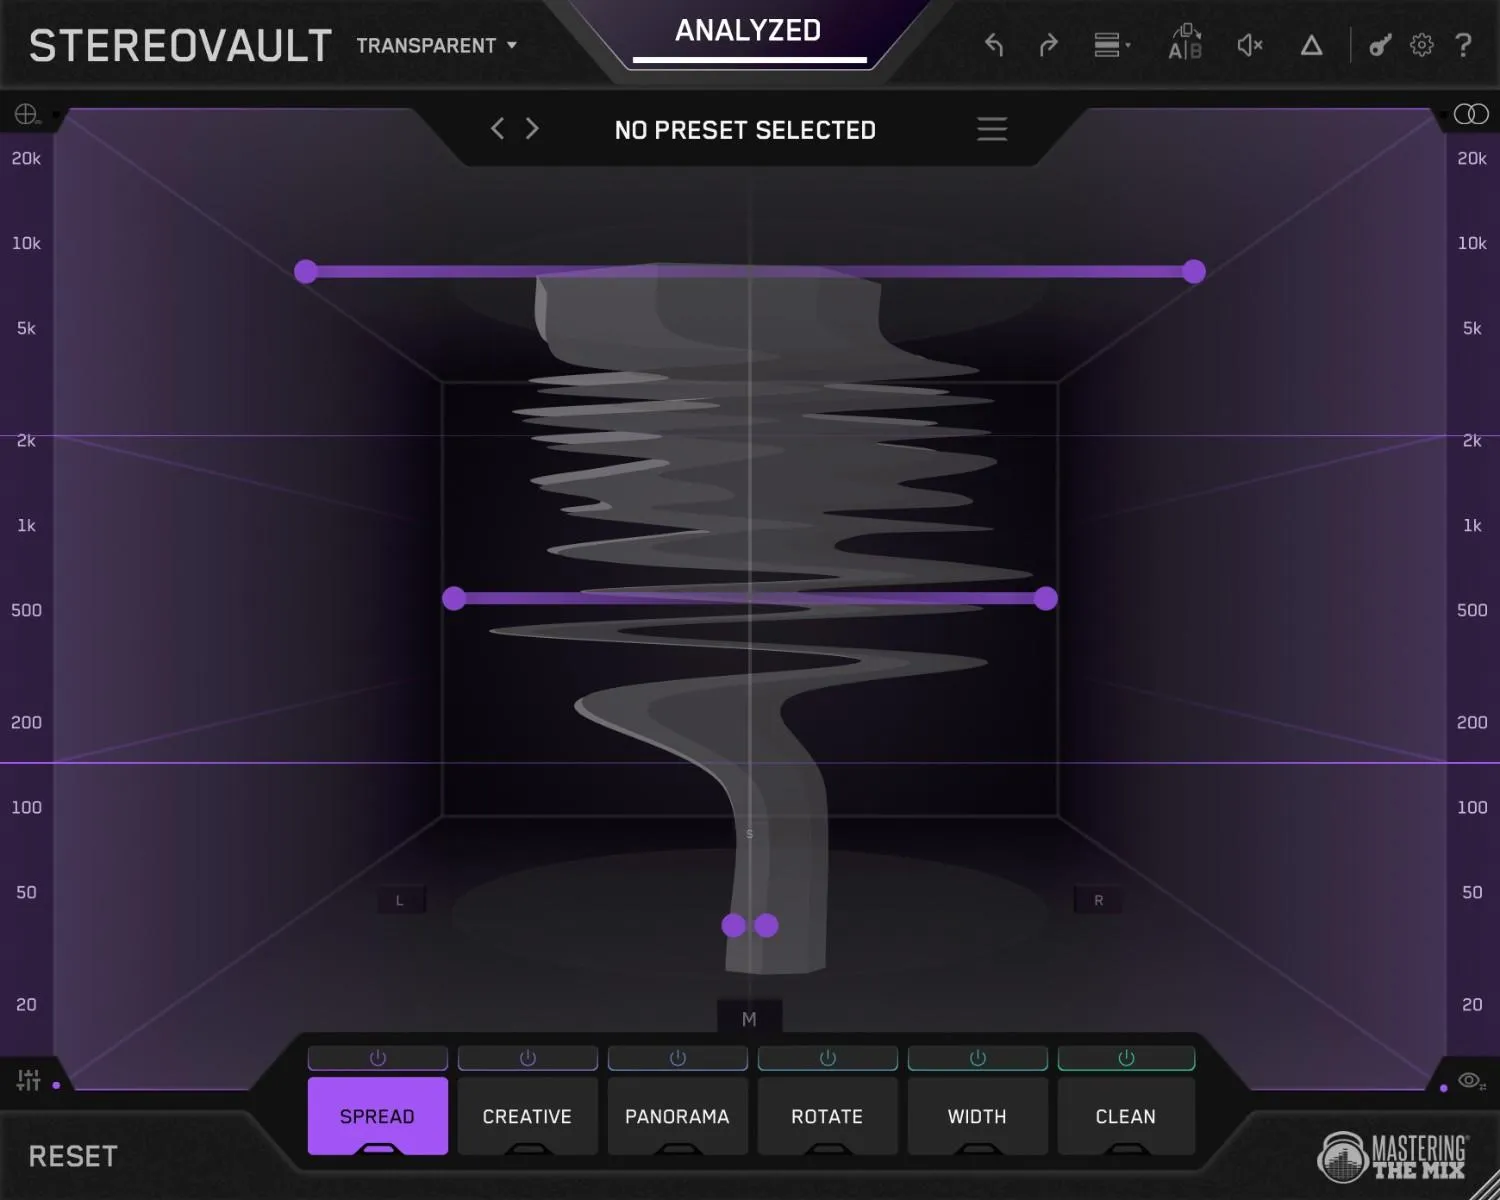Screen dimensions: 1500x1200
Task: Click the left handle of the upper width bar
Action: pos(306,271)
